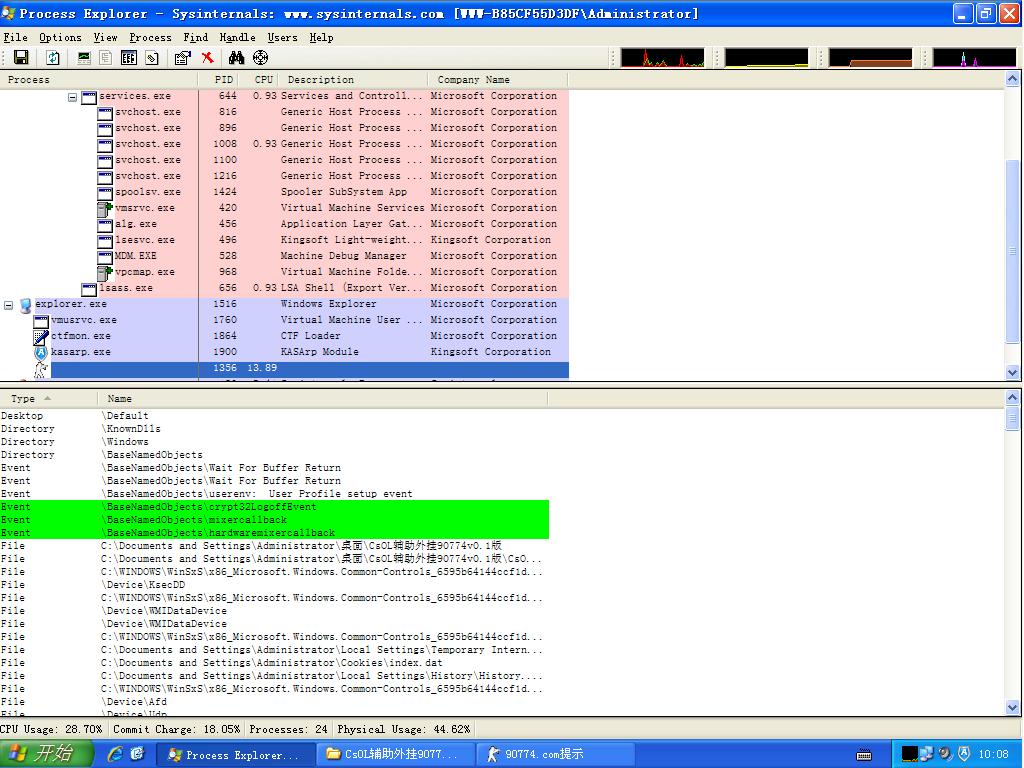The image size is (1024, 768).
Task: Sort by the Company Name column header
Action: pyautogui.click(x=498, y=80)
